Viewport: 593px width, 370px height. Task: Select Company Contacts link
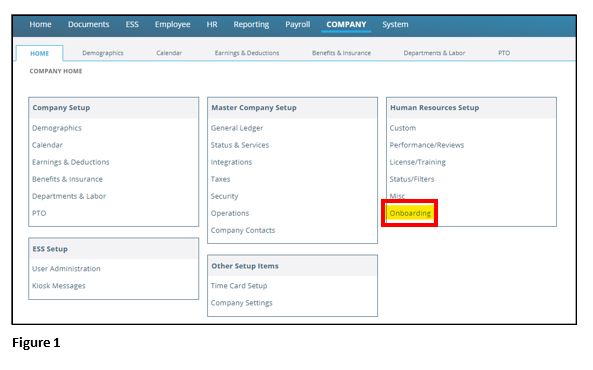tap(243, 230)
